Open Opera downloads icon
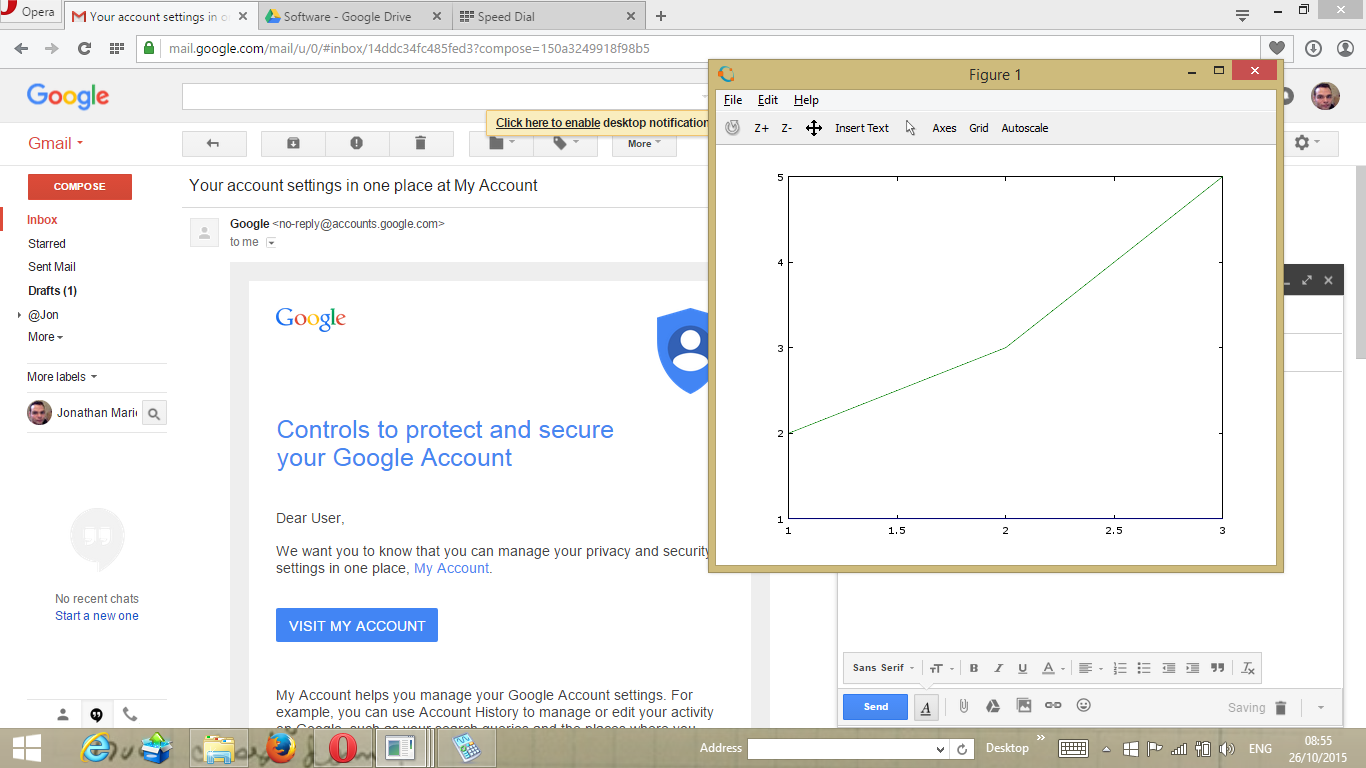Image resolution: width=1366 pixels, height=768 pixels. point(1313,48)
